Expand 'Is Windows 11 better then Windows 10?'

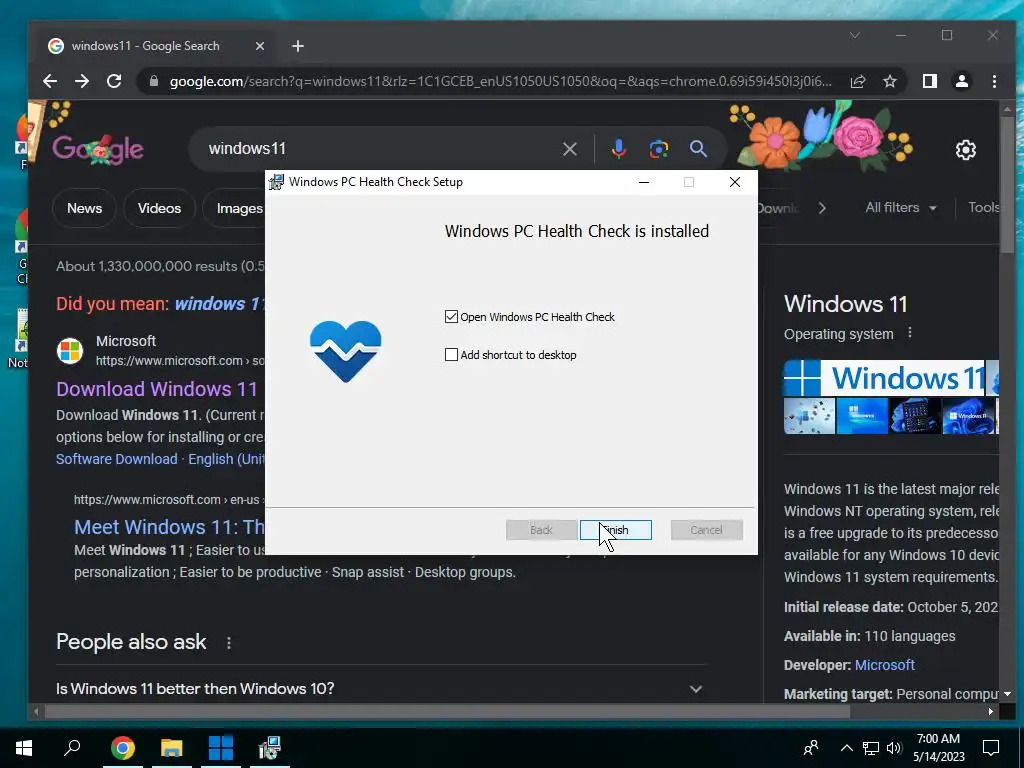(x=379, y=688)
